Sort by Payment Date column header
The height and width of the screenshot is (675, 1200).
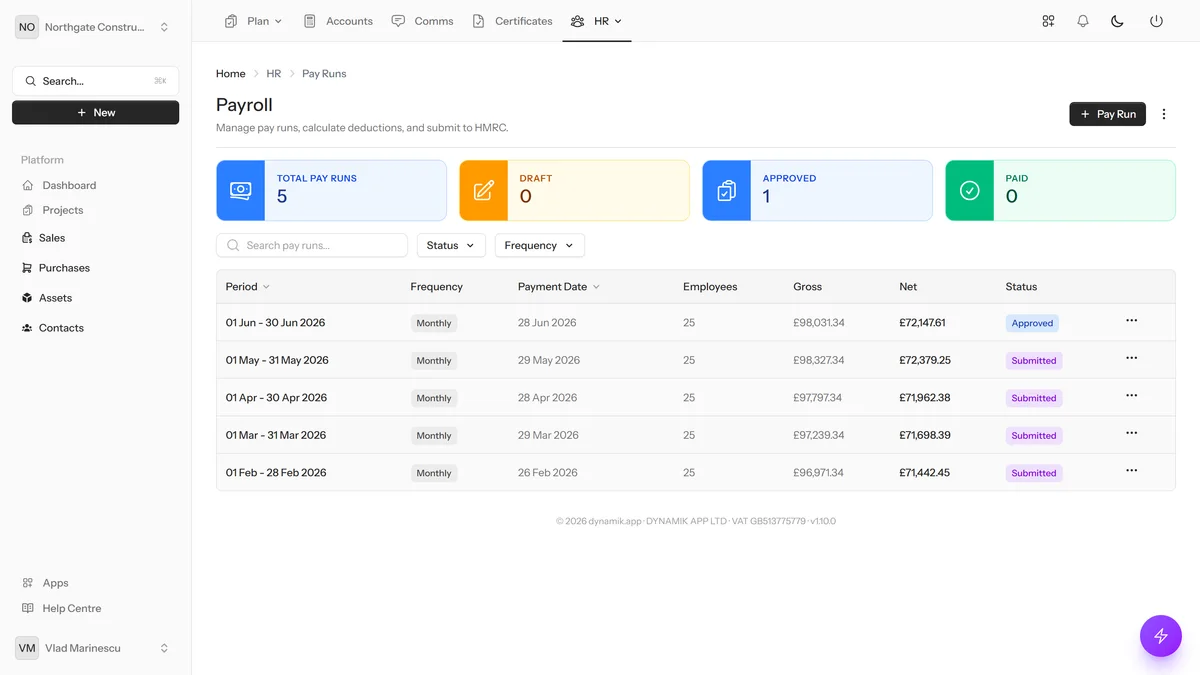pyautogui.click(x=559, y=287)
